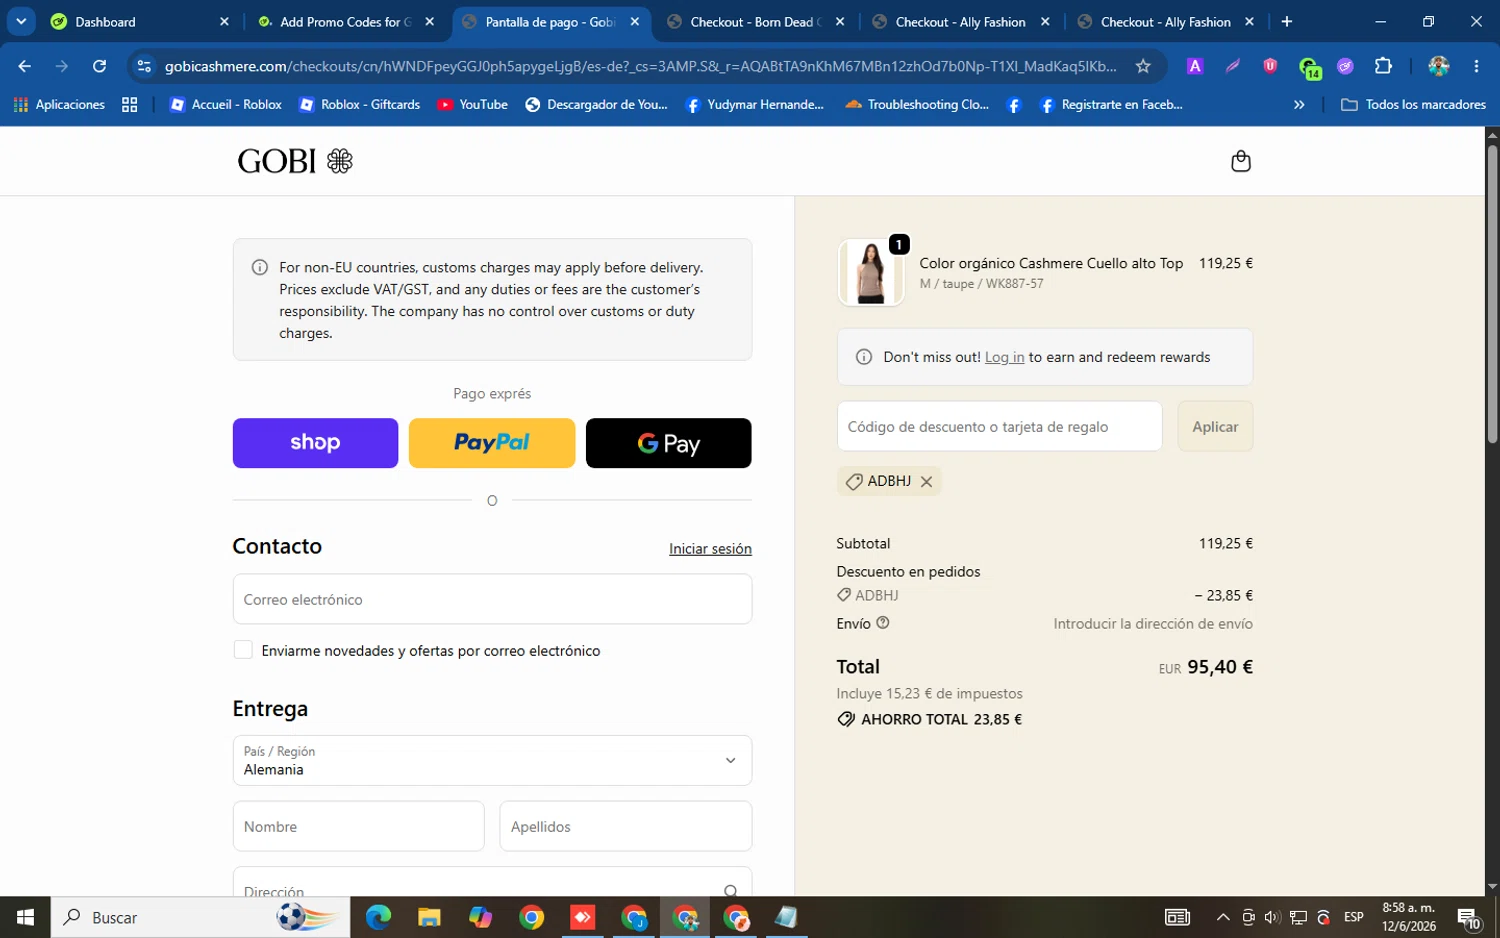The height and width of the screenshot is (938, 1500).
Task: Remove the ADBHJ discount code
Action: pyautogui.click(x=926, y=482)
